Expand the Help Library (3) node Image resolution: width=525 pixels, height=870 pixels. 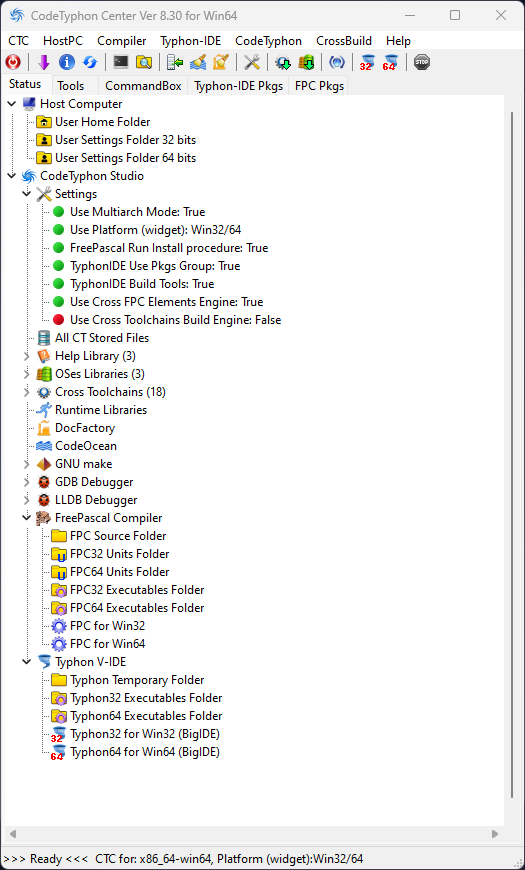(x=27, y=356)
